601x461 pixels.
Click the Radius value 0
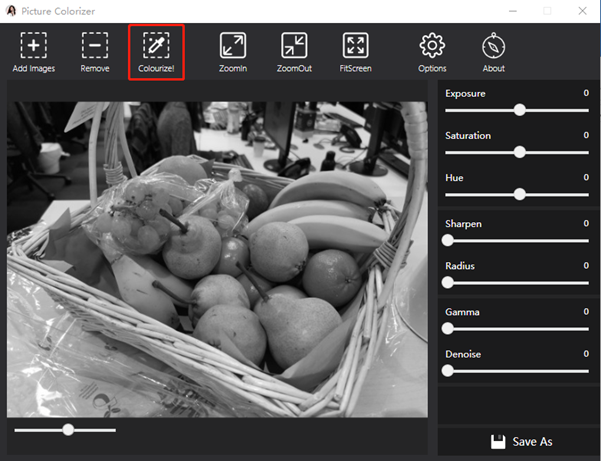click(x=586, y=266)
